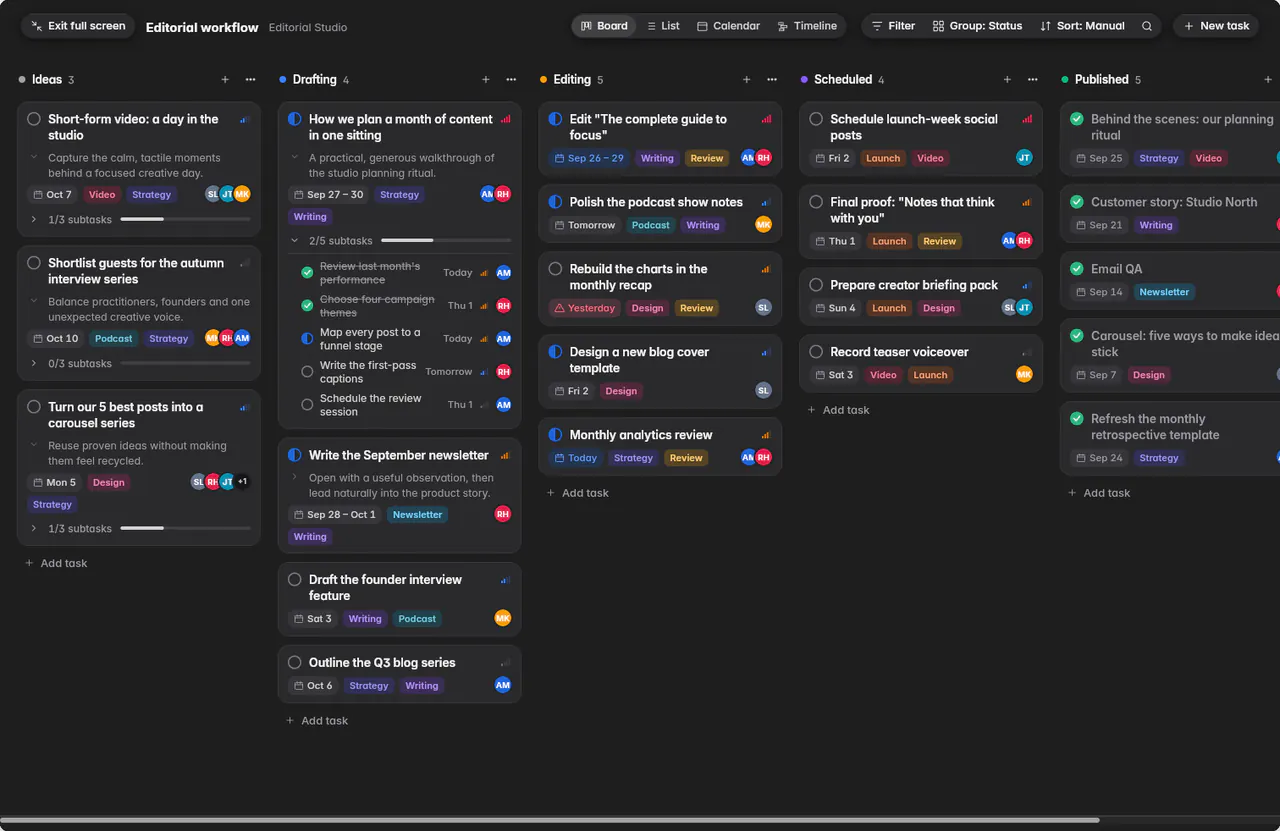Switch to the Timeline view tab

pos(807,26)
